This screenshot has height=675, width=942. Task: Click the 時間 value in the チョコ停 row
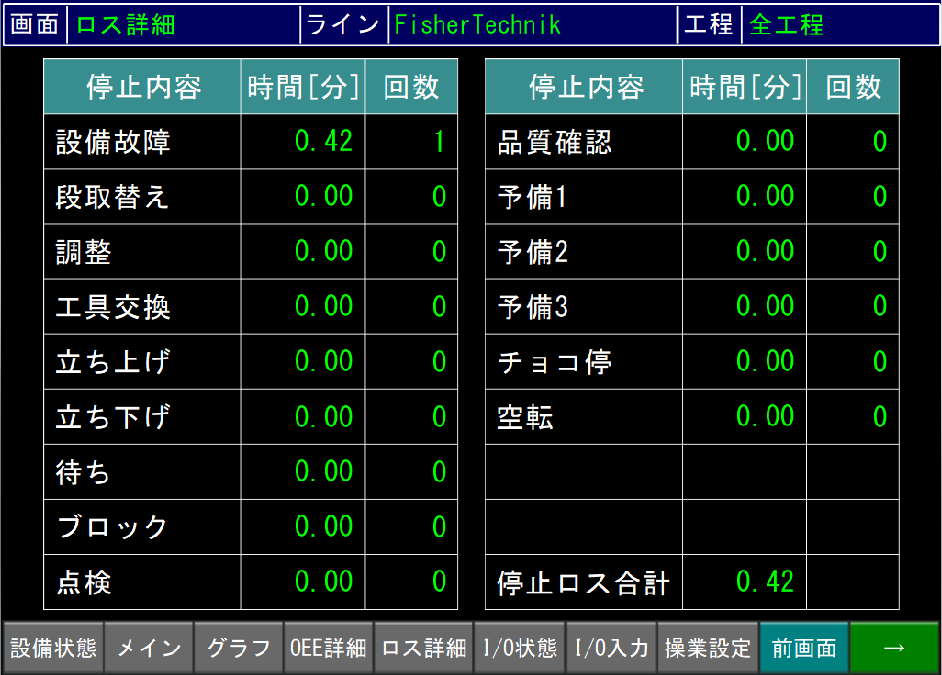[x=765, y=362]
